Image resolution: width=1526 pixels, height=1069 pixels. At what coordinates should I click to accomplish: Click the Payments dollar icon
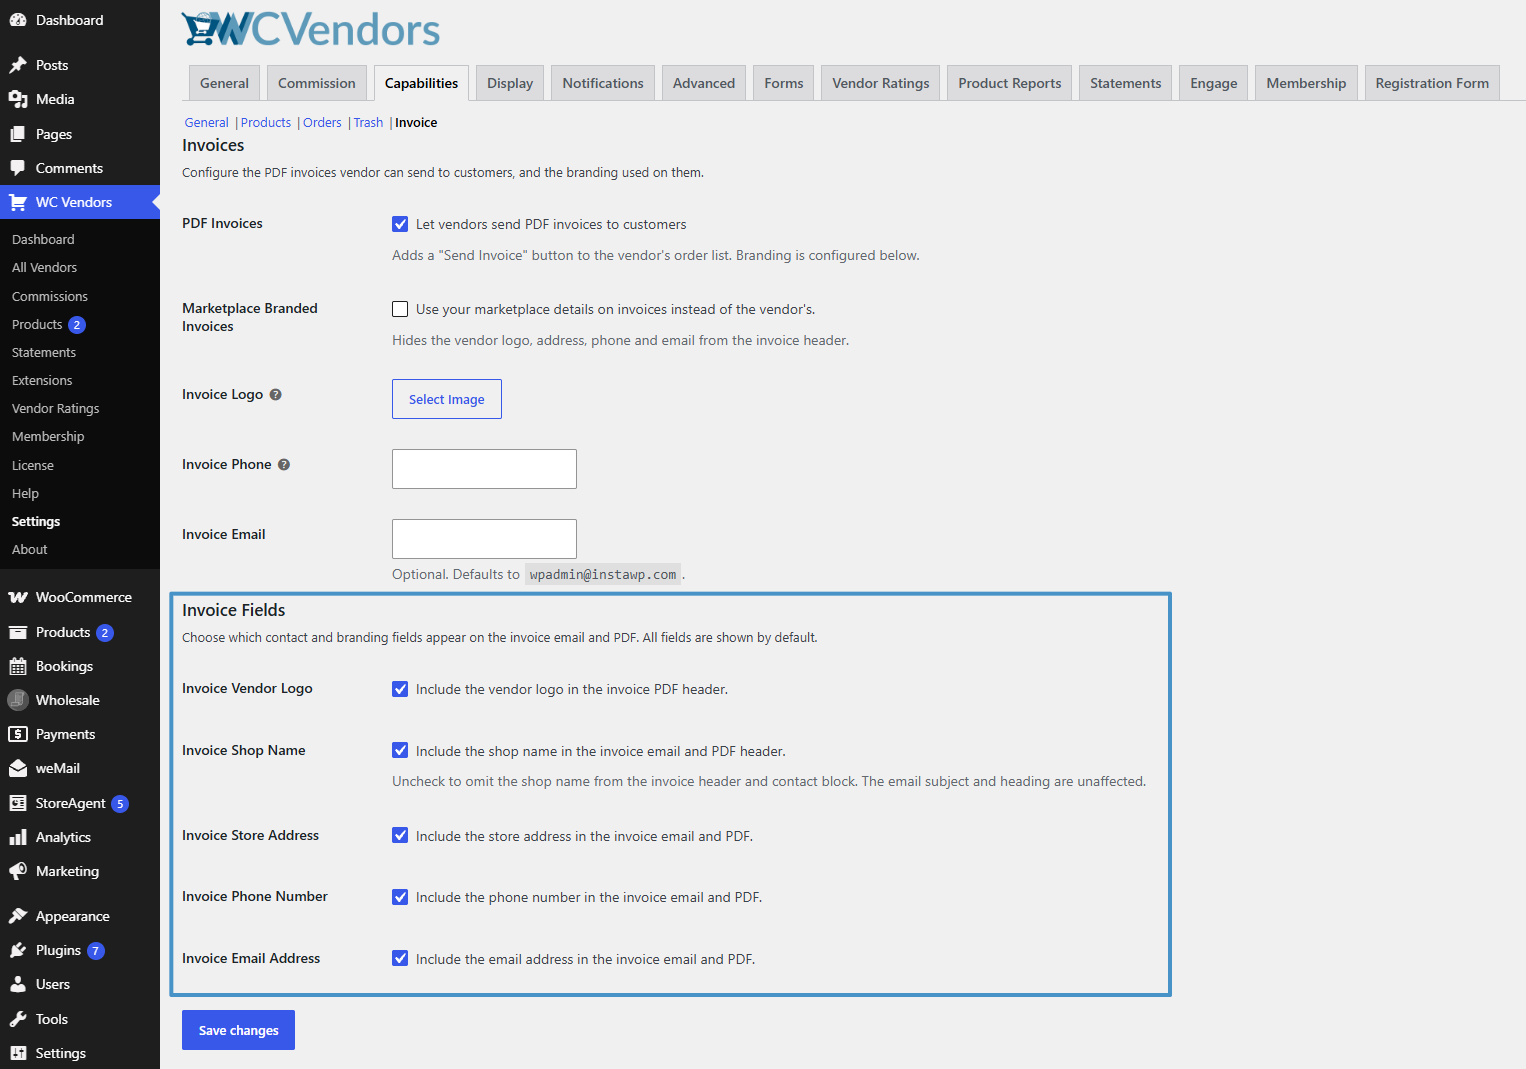pyautogui.click(x=18, y=734)
